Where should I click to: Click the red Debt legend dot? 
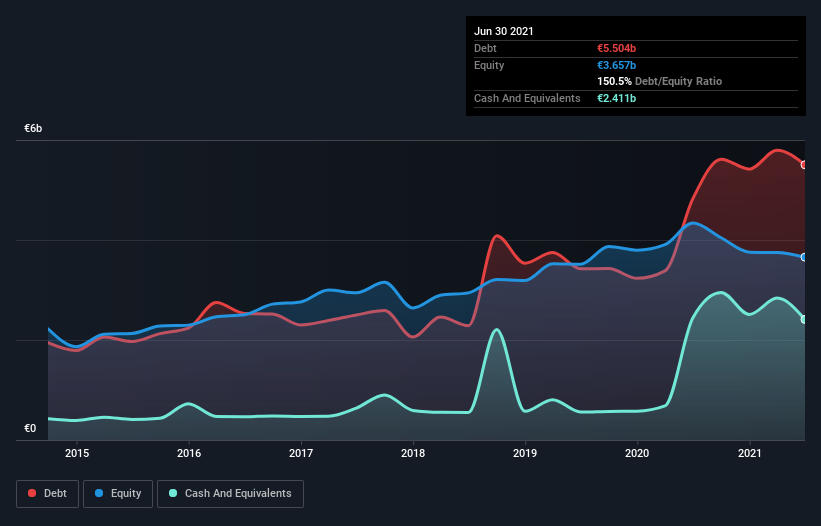pos(32,494)
